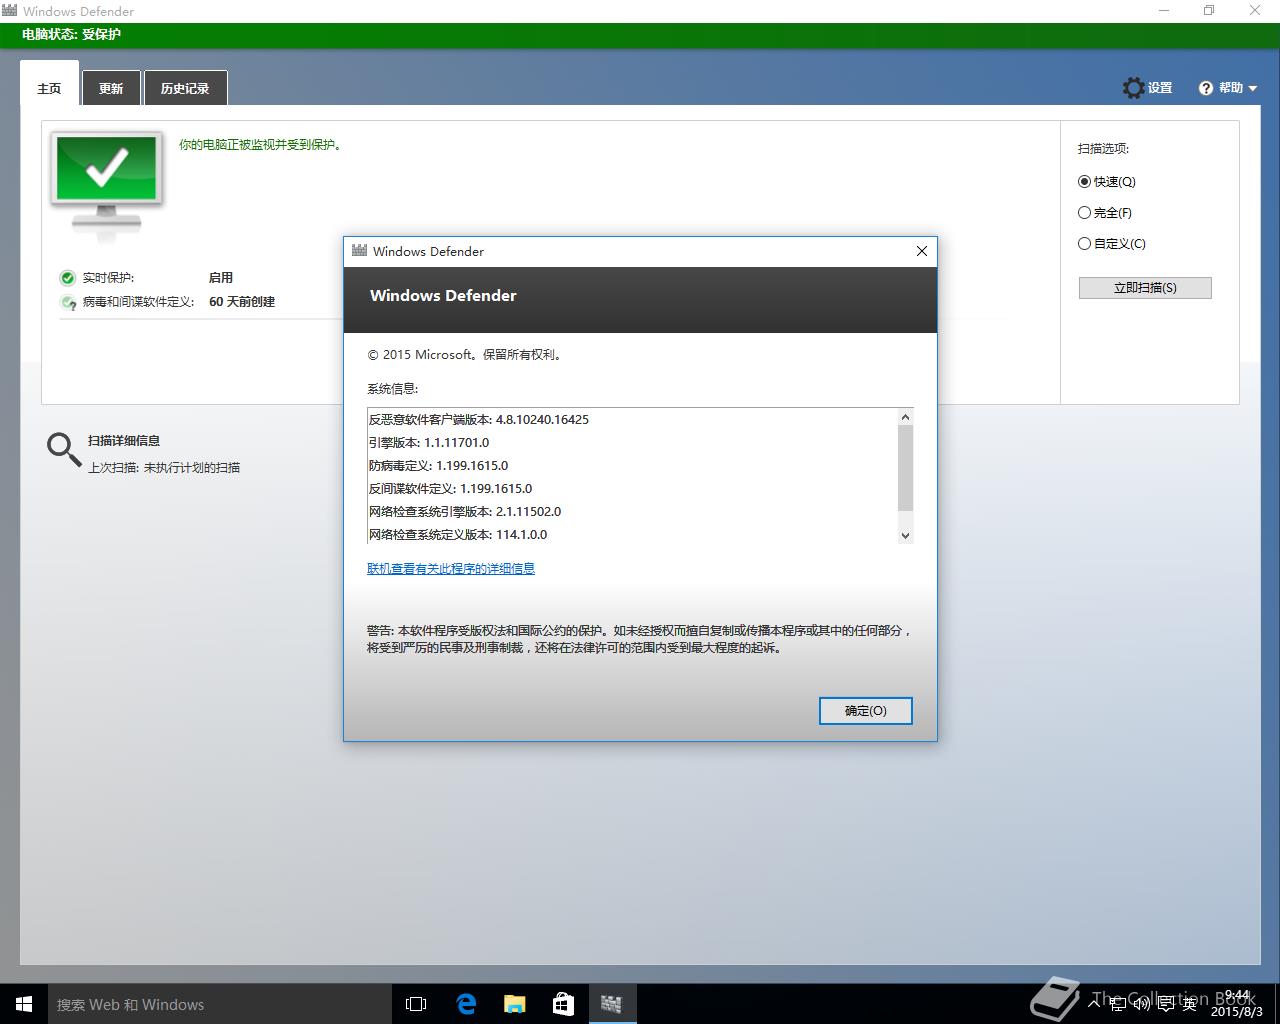Minimize the Windows Defender main window
1280x1024 pixels.
tap(1164, 11)
